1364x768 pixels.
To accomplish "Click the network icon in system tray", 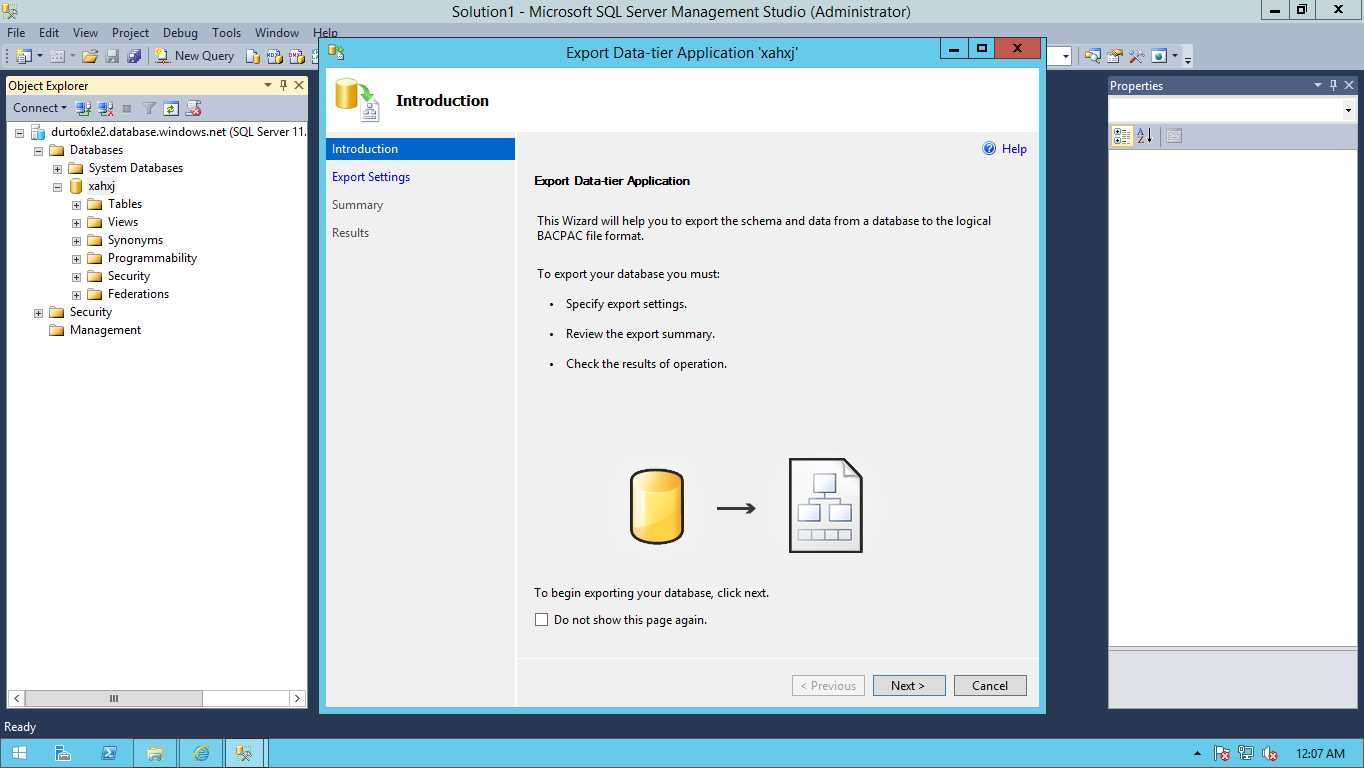I will click(1246, 754).
